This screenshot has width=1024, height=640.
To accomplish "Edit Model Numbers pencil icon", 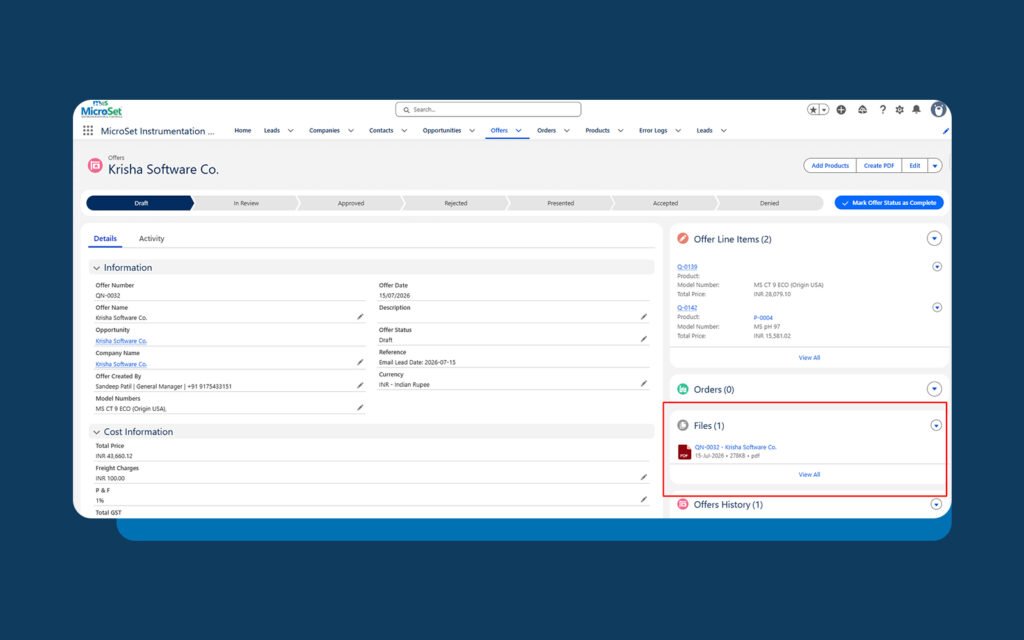I will [x=360, y=408].
